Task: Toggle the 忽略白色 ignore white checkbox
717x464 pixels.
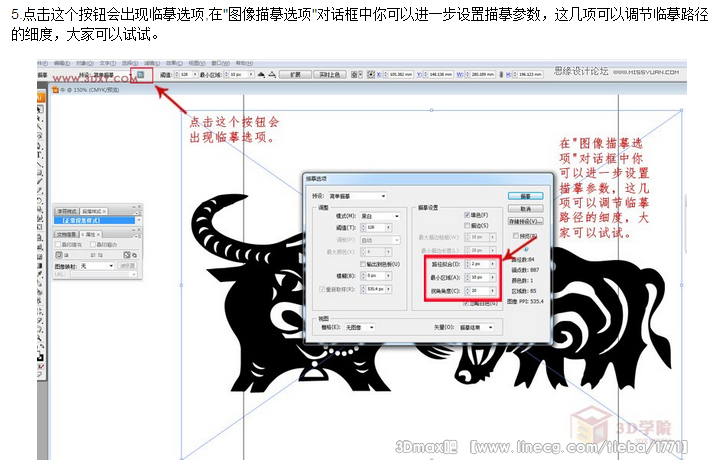Action: [x=466, y=304]
